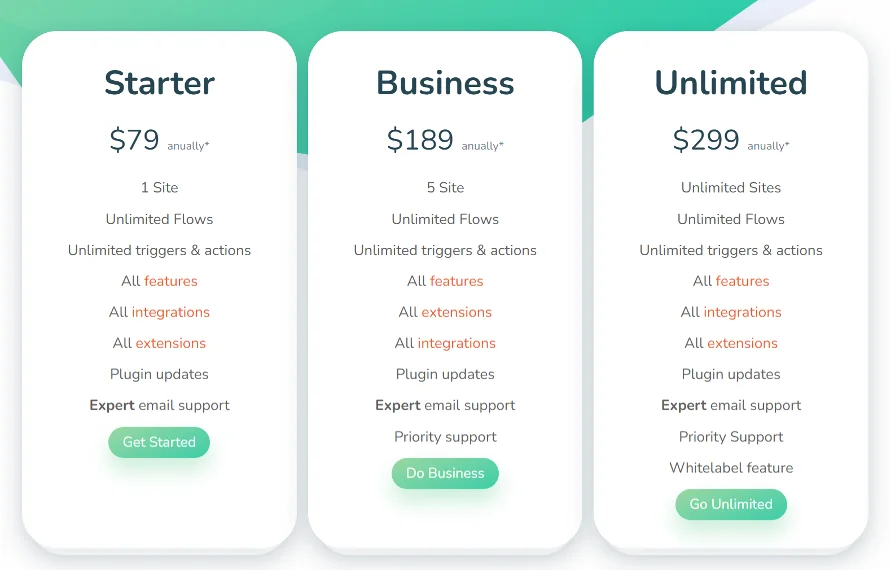Open the integrations link in Business plan

456,343
